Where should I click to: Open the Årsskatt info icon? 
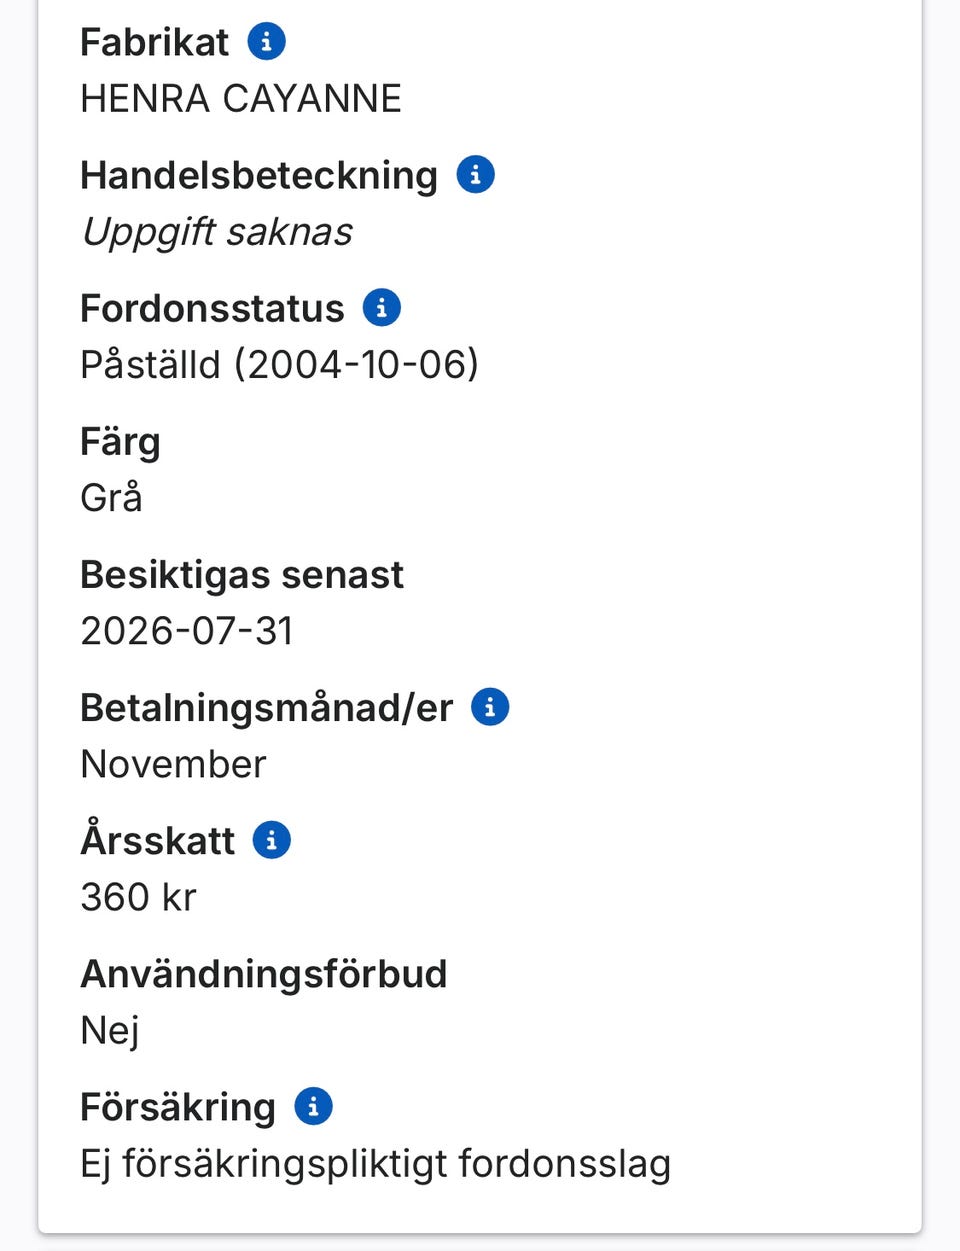271,840
